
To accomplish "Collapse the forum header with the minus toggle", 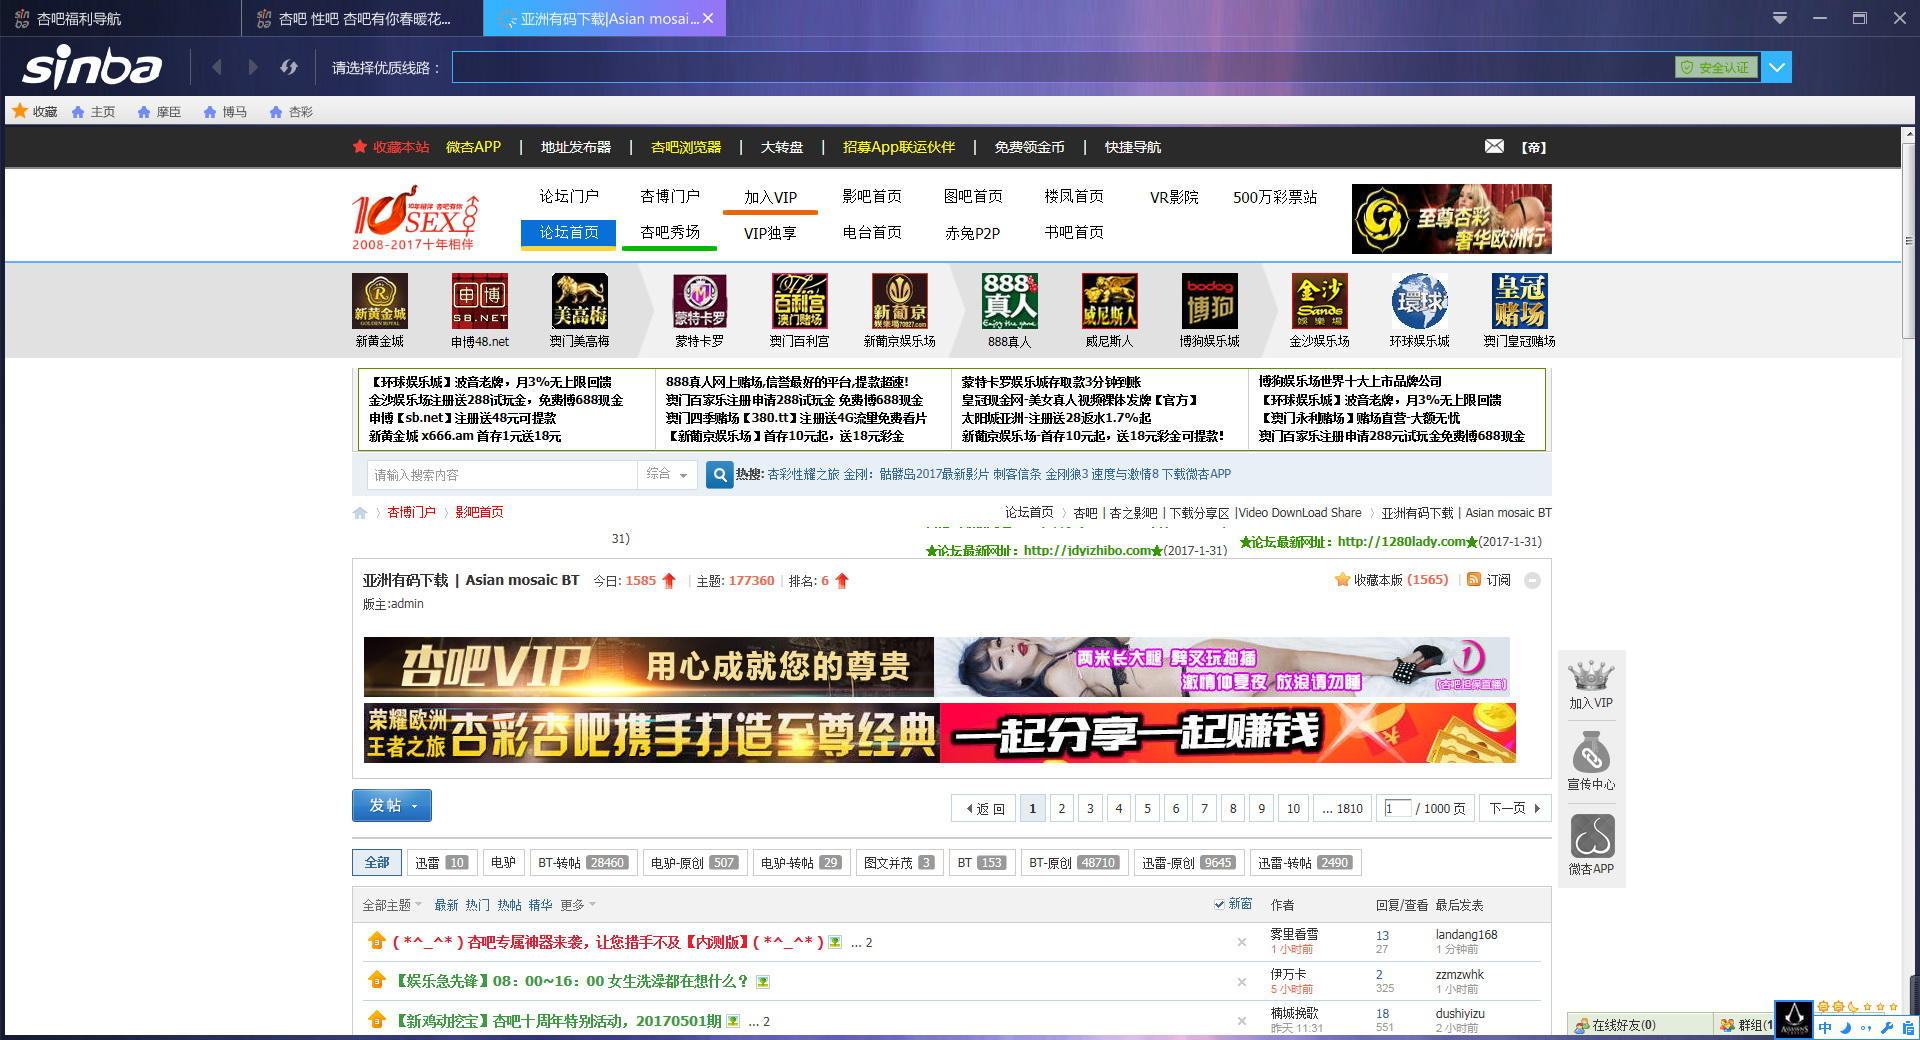I will point(1533,580).
